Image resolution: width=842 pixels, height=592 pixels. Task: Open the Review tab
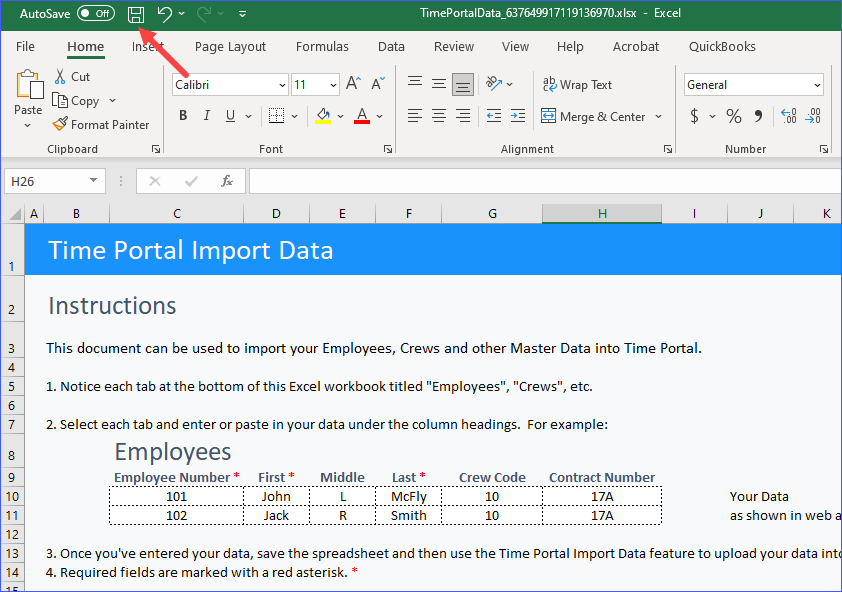point(454,47)
